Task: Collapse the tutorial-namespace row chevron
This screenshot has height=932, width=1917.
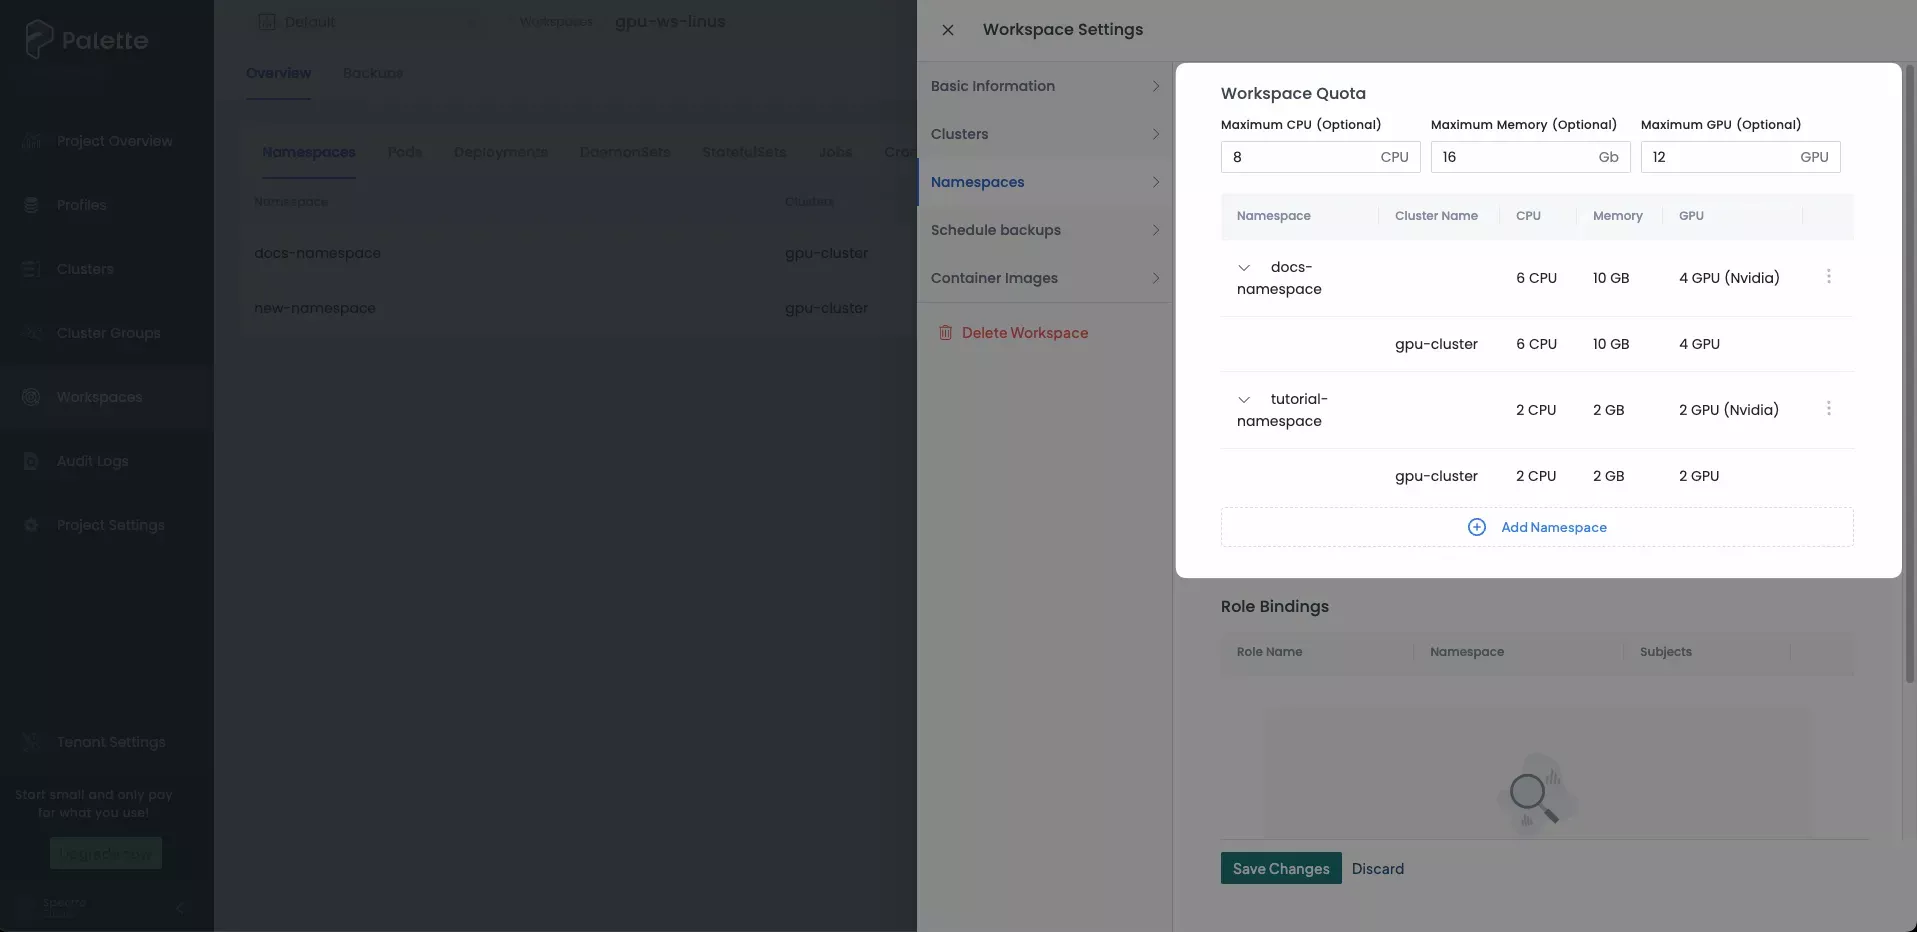Action: 1244,399
